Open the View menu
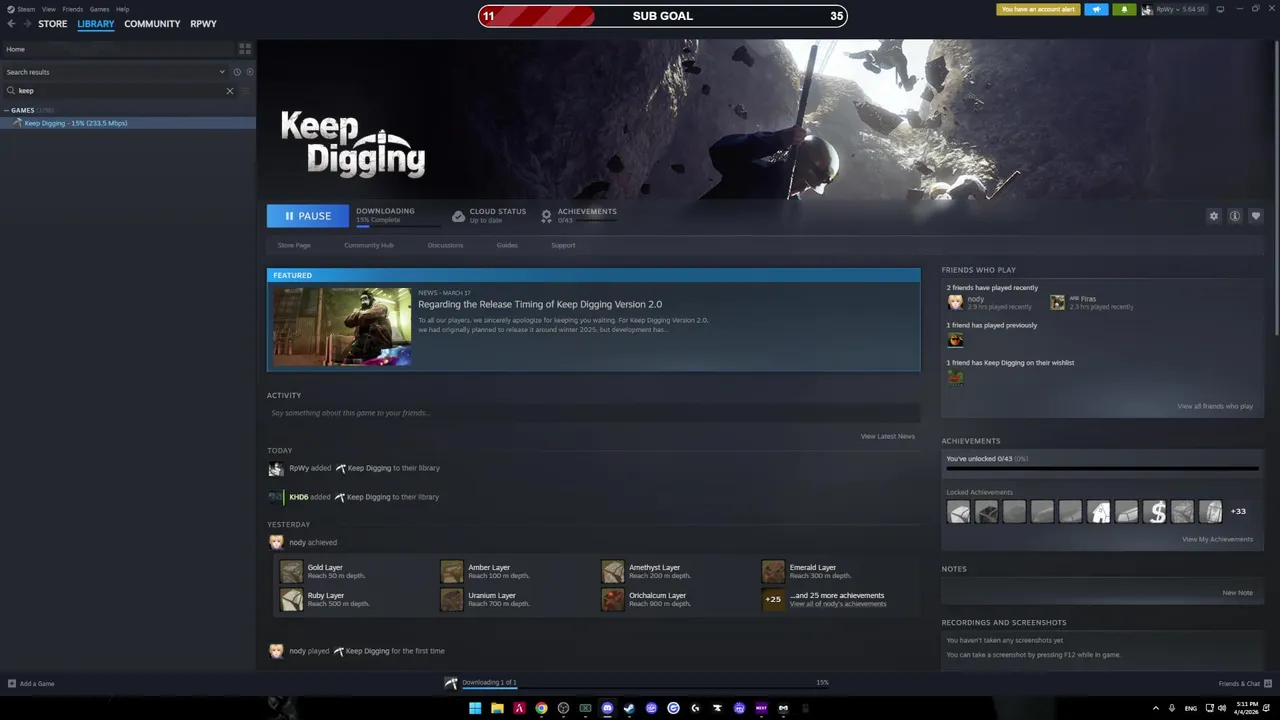 click(x=48, y=9)
